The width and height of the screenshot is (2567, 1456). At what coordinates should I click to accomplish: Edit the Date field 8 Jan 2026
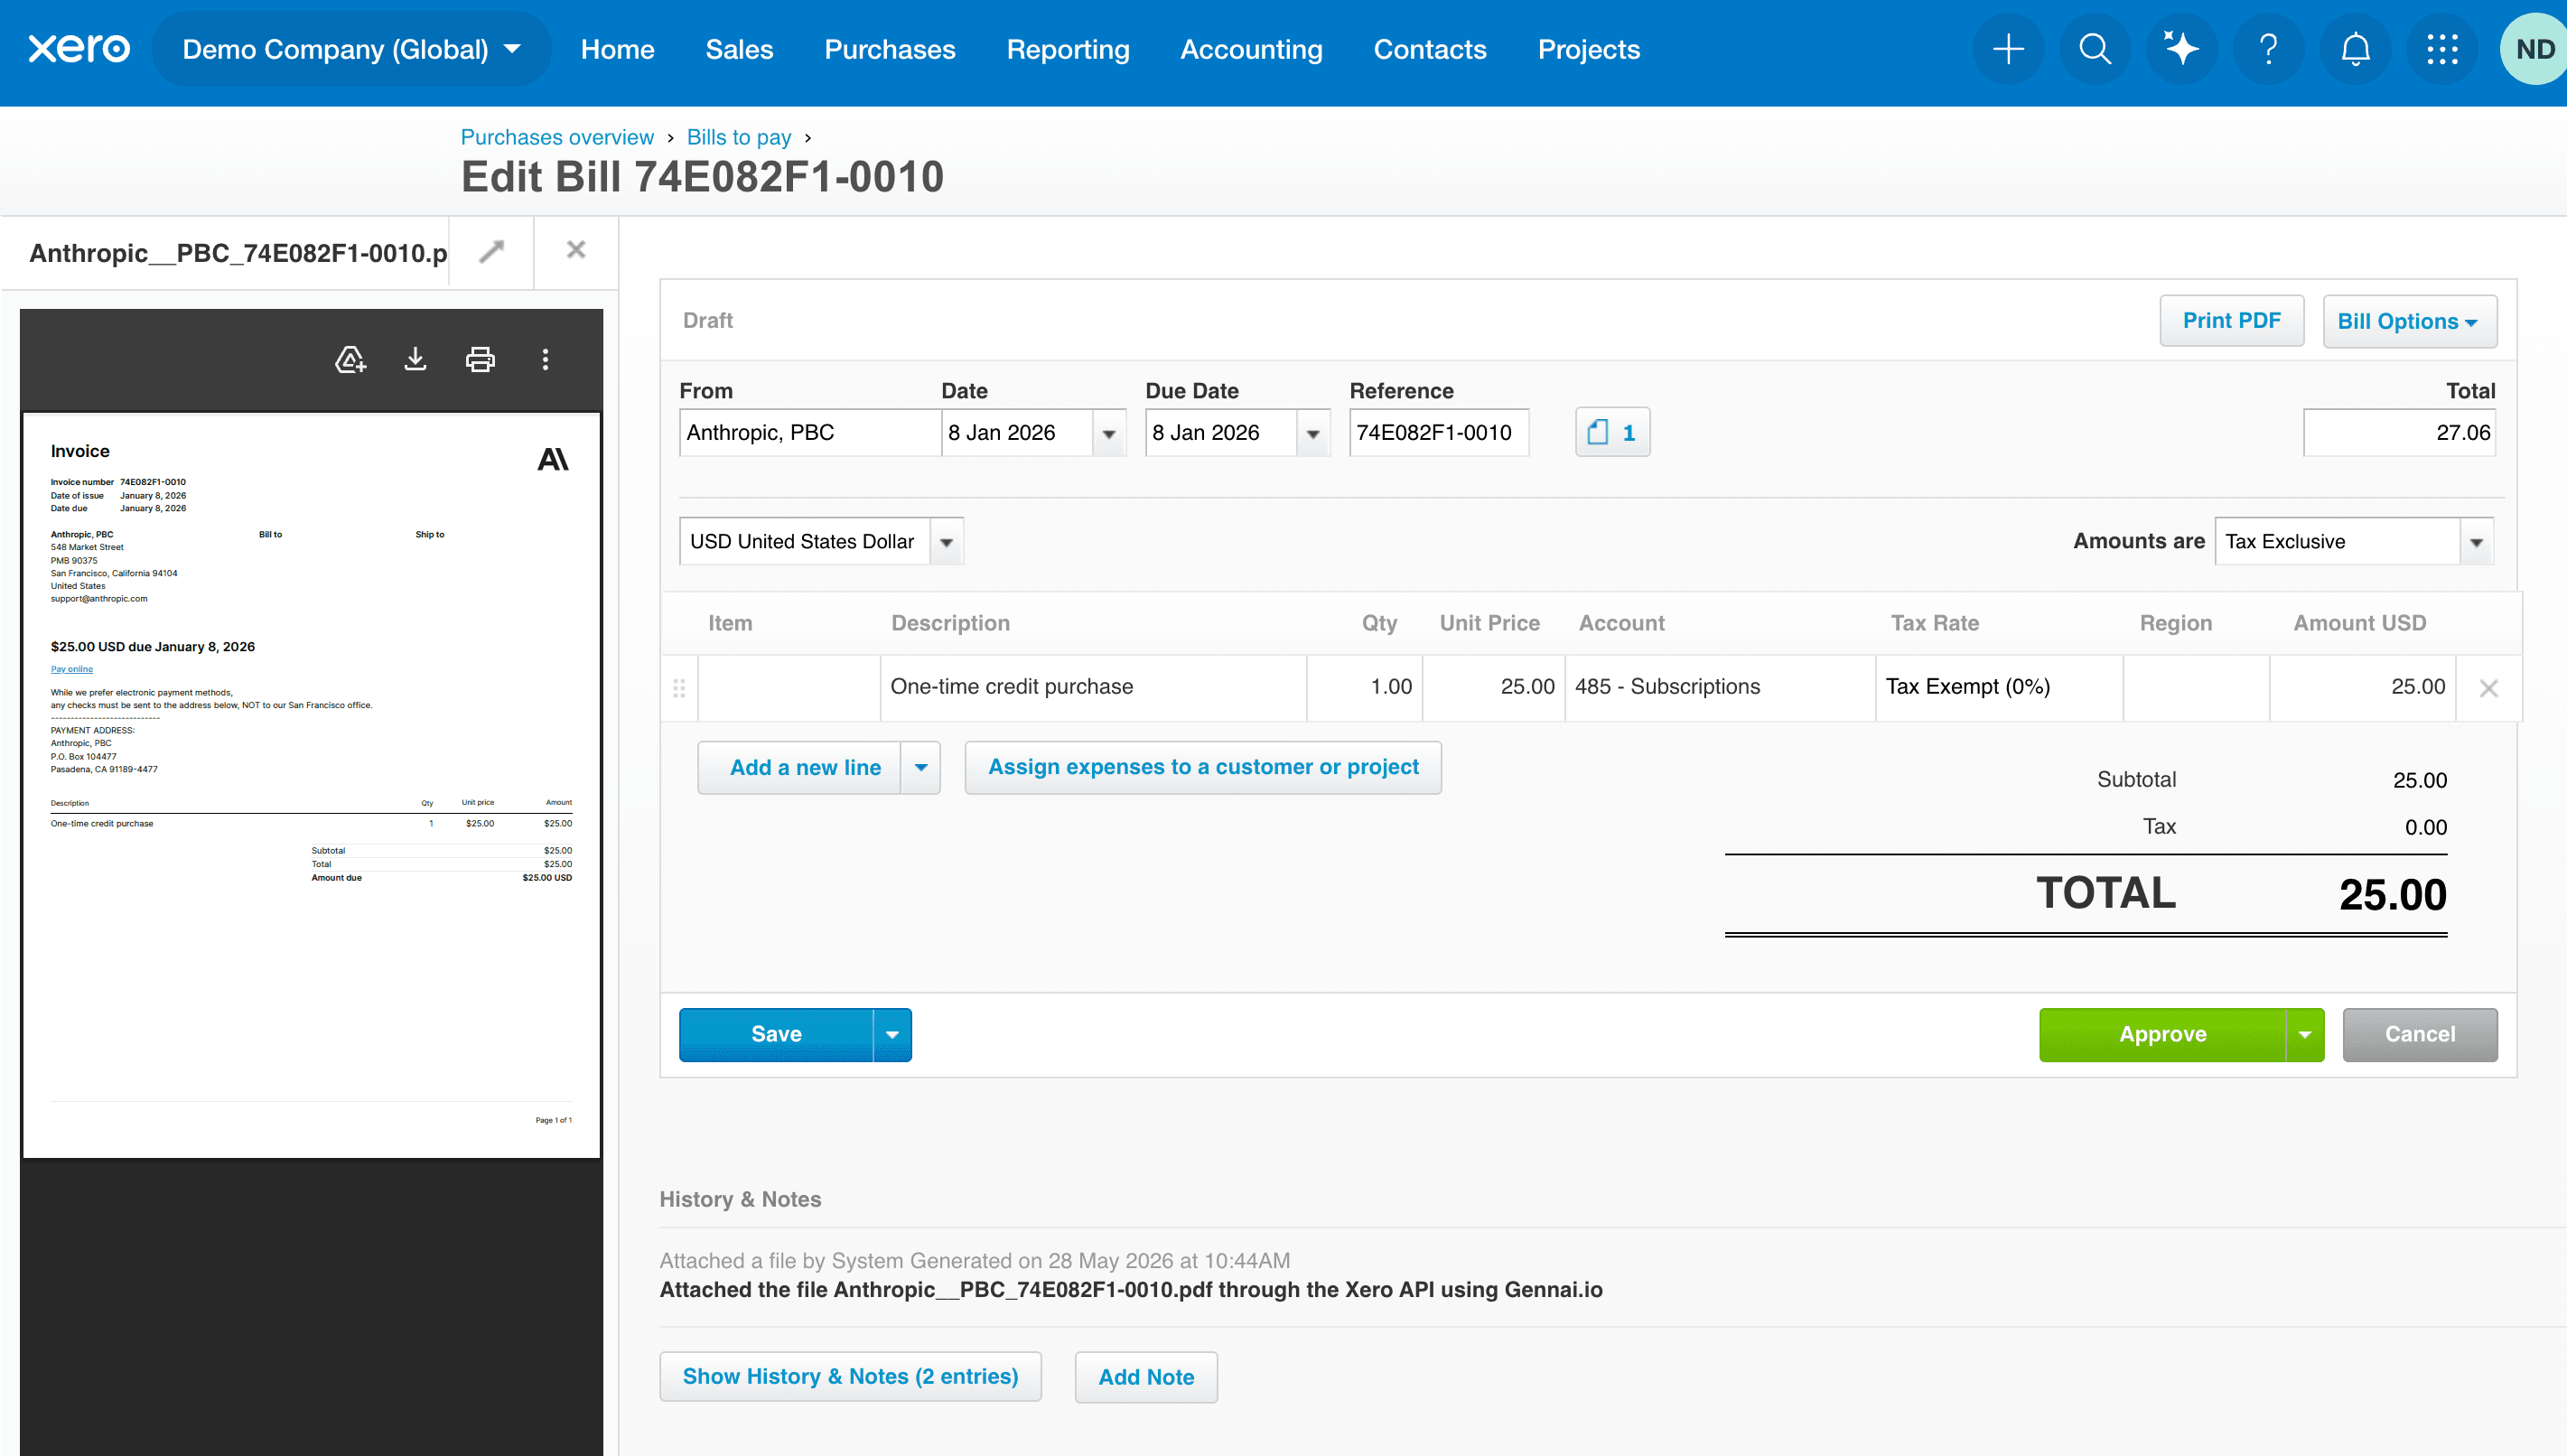pyautogui.click(x=1017, y=433)
